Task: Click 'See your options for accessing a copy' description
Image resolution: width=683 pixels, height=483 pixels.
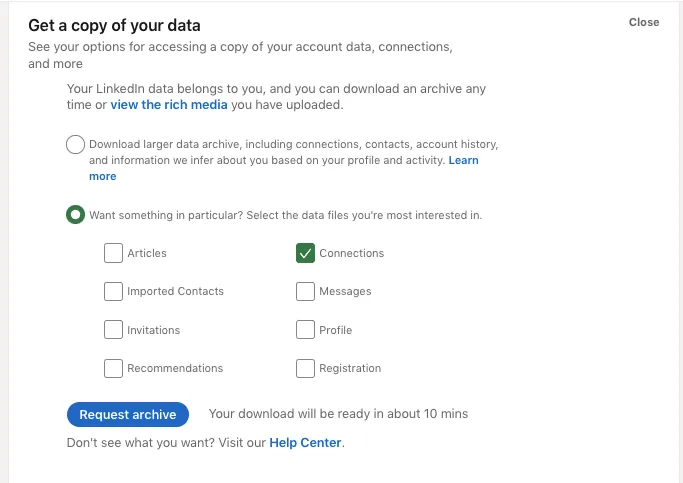Action: [240, 55]
